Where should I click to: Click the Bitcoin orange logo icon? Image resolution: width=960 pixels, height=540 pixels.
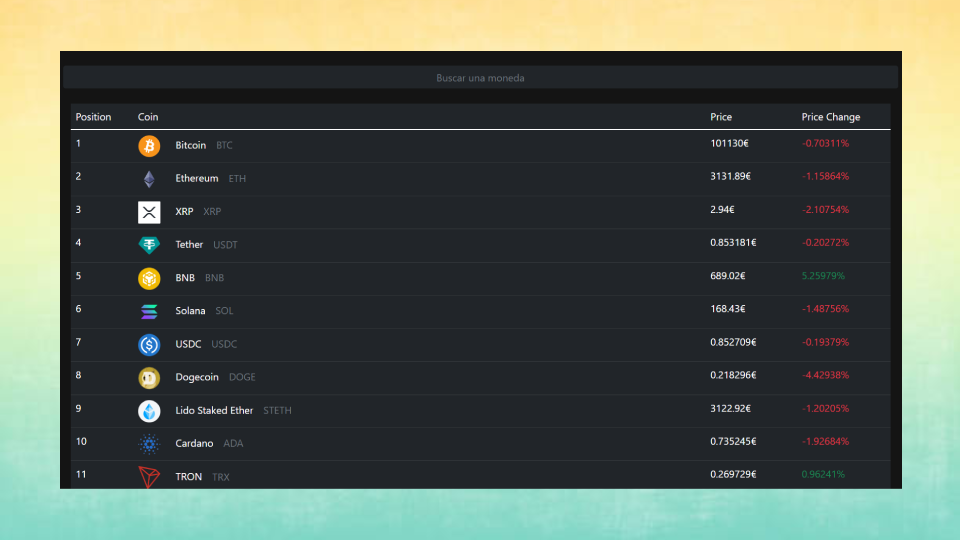click(149, 146)
